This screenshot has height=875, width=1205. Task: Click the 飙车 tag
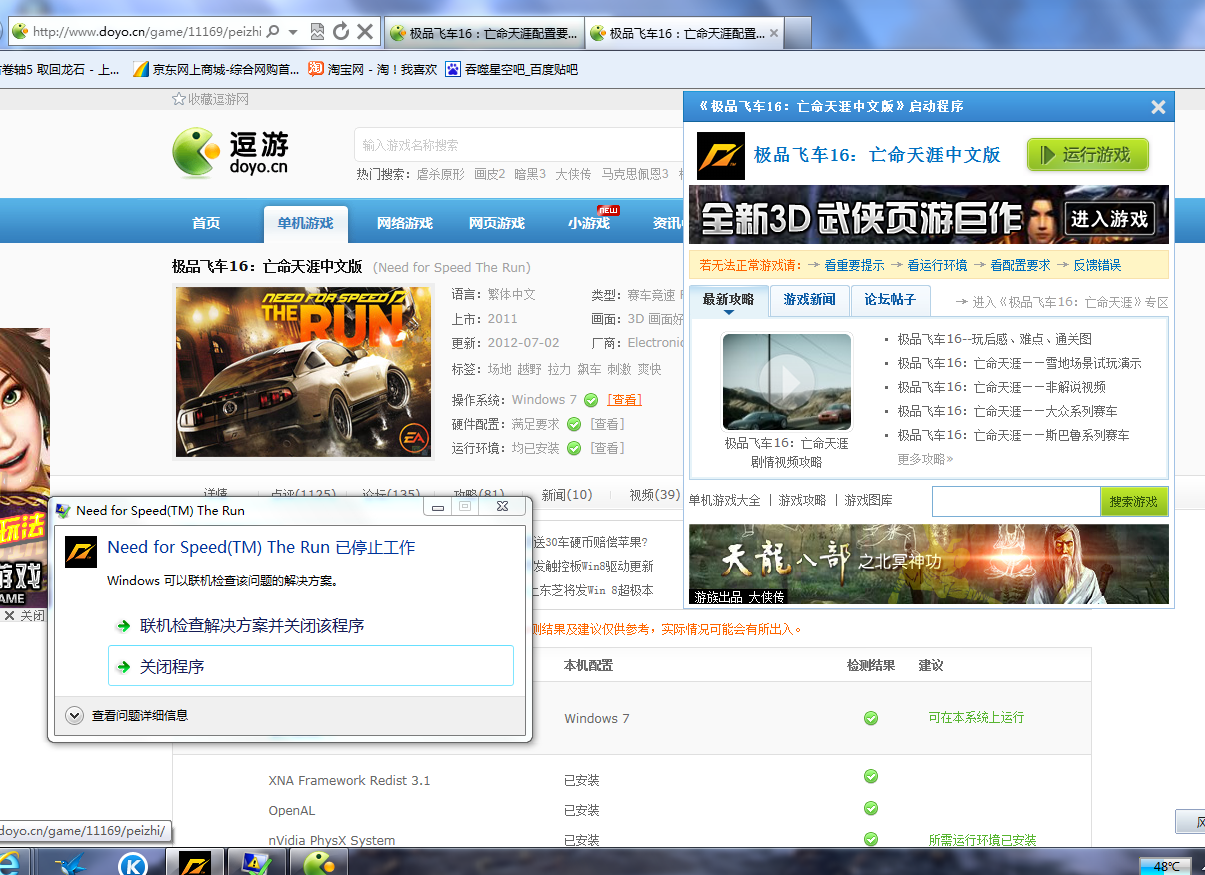(589, 369)
